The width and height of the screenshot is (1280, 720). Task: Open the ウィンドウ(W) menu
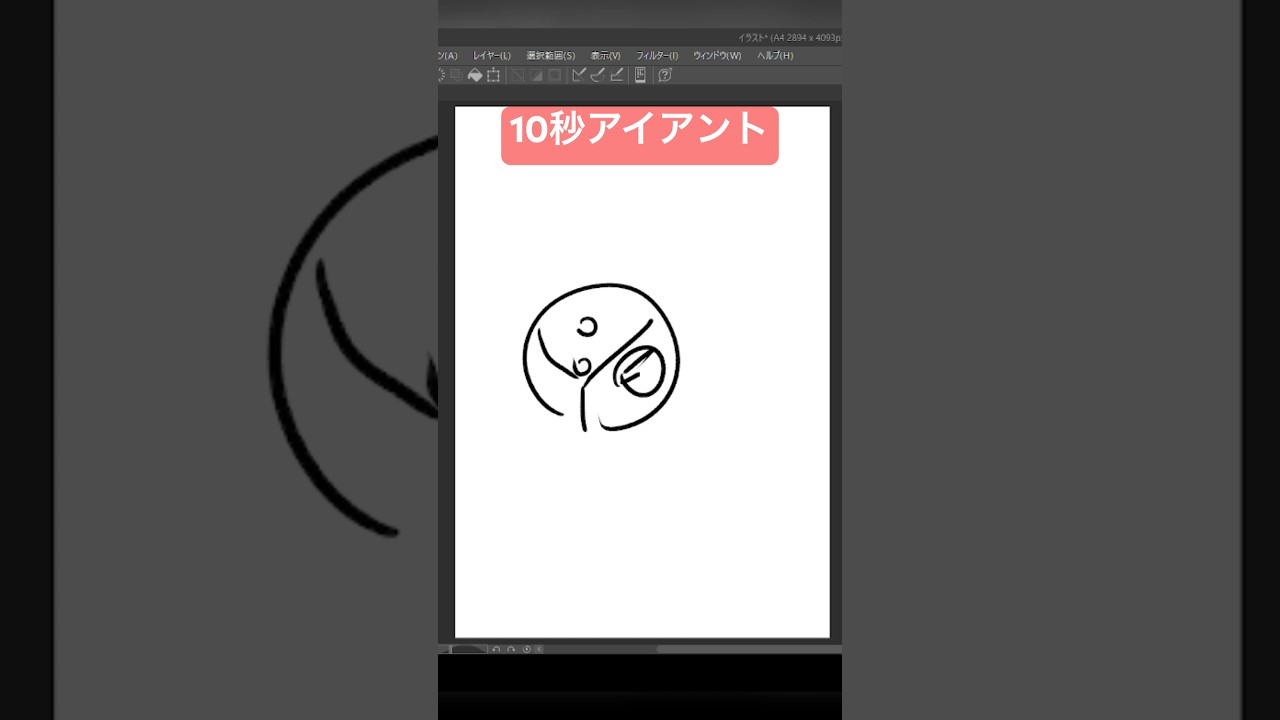point(717,55)
